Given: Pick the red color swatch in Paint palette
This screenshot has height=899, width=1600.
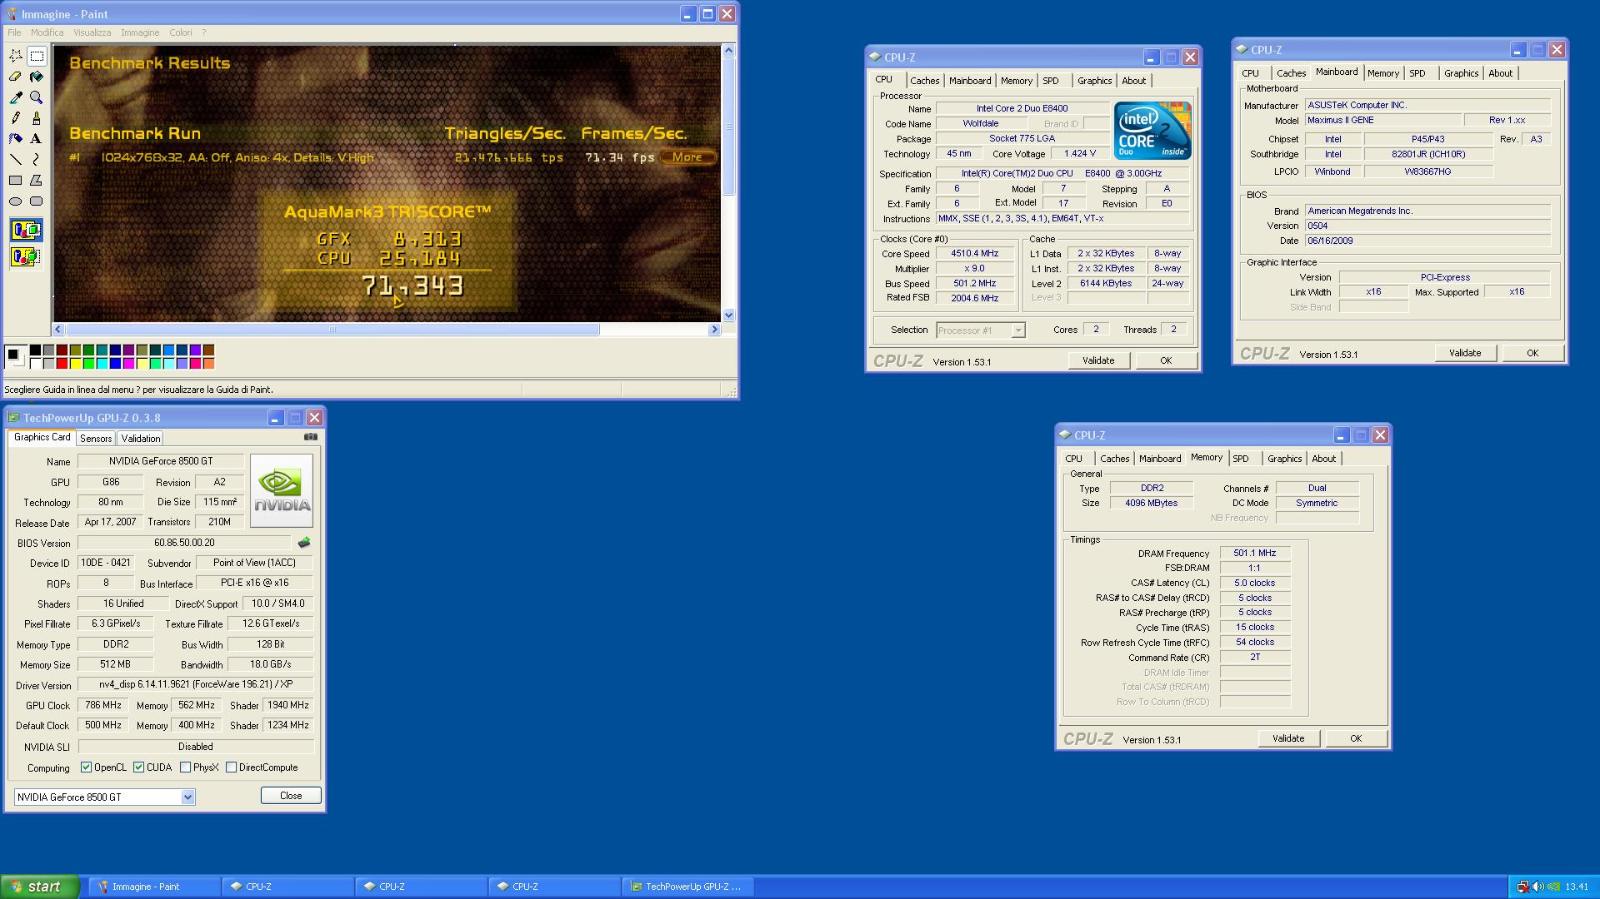Looking at the screenshot, I should pyautogui.click(x=62, y=363).
